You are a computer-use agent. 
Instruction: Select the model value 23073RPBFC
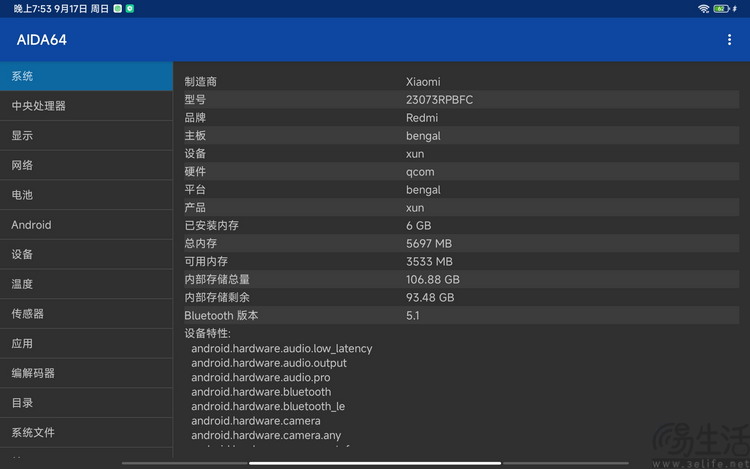click(x=439, y=99)
